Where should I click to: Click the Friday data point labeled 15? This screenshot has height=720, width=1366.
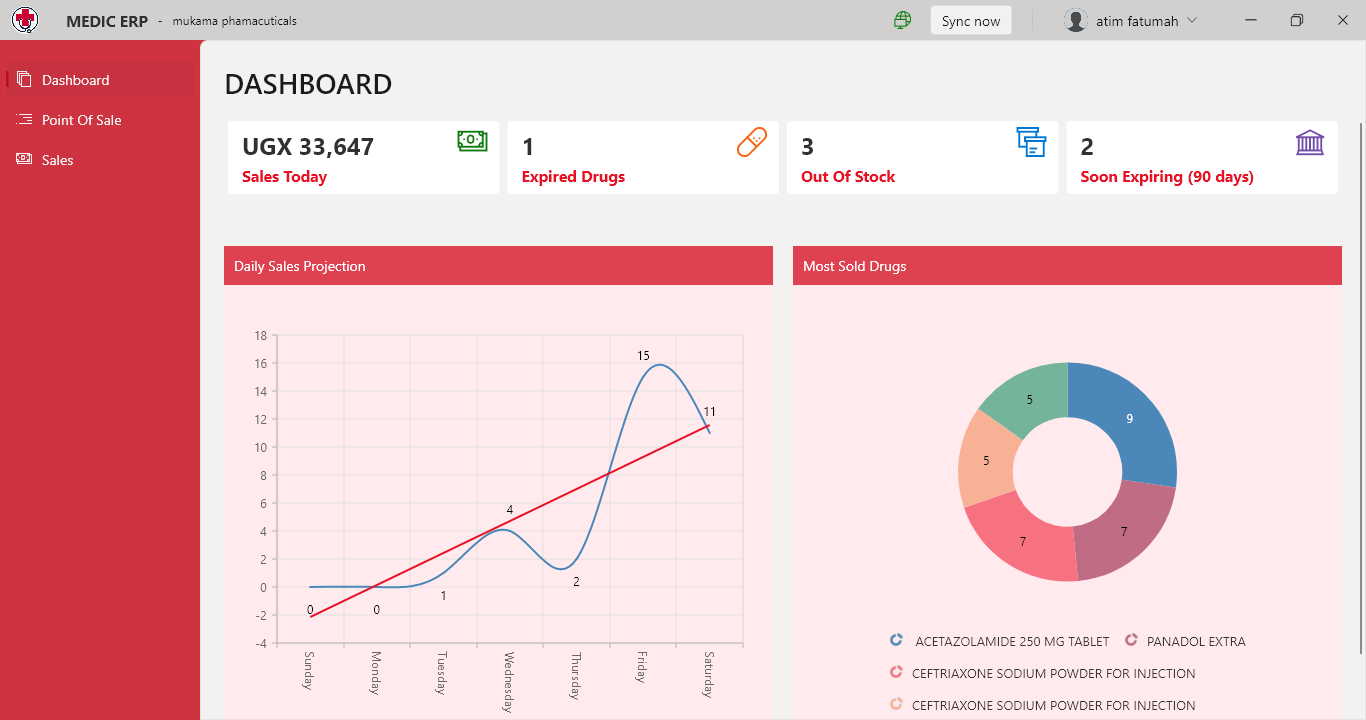pos(659,365)
